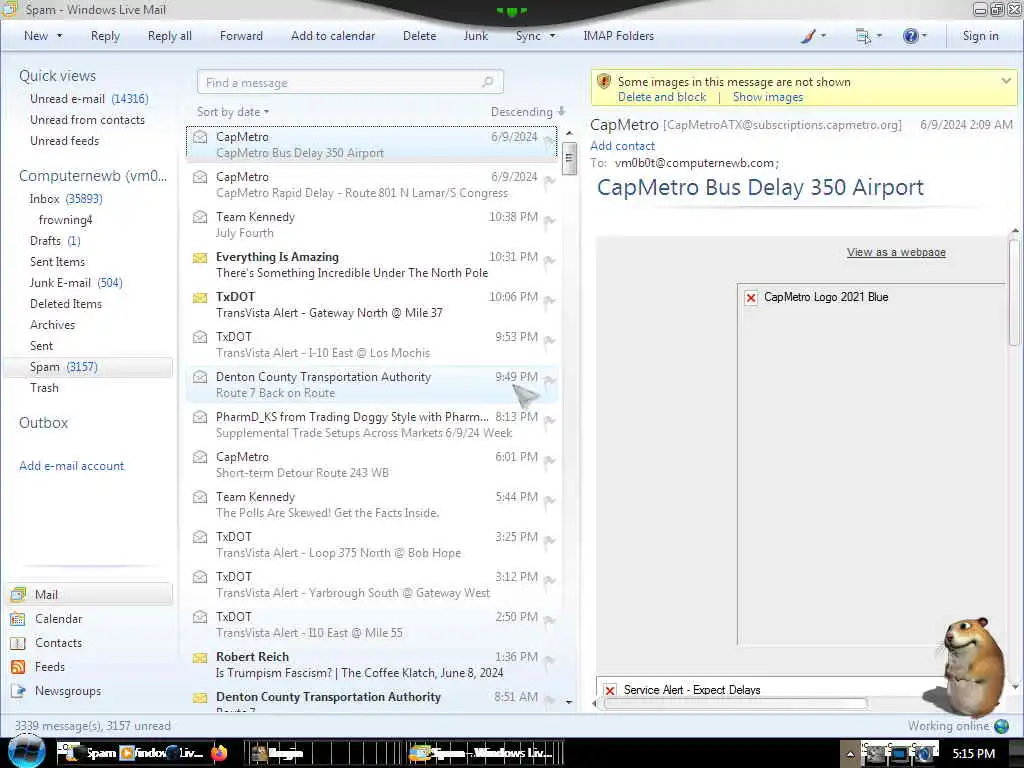
Task: Open IMAP Folders
Action: pos(618,36)
